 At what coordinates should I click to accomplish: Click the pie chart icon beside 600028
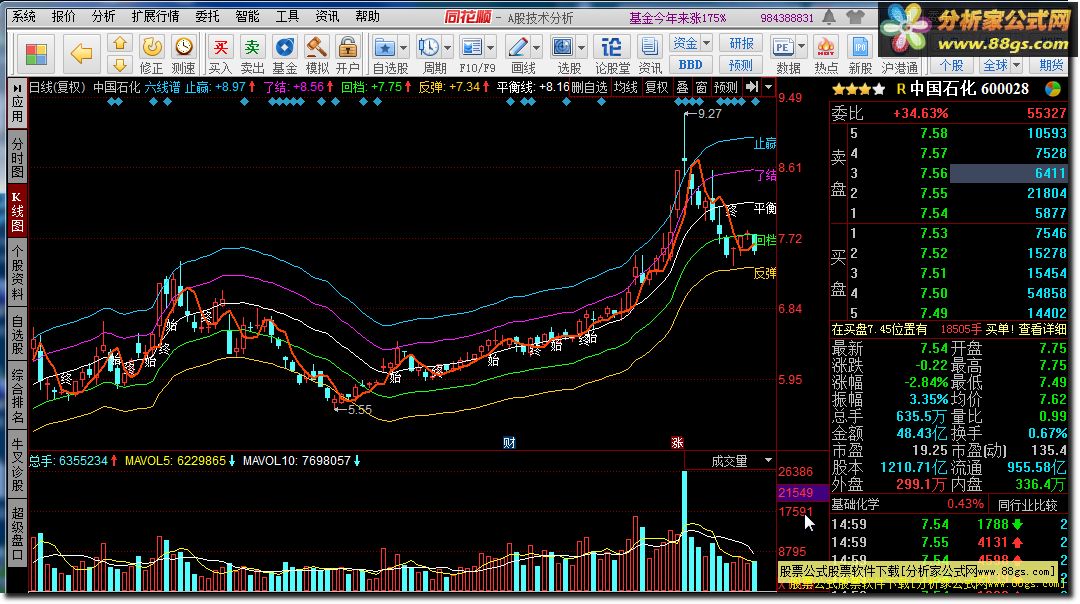coord(1052,89)
